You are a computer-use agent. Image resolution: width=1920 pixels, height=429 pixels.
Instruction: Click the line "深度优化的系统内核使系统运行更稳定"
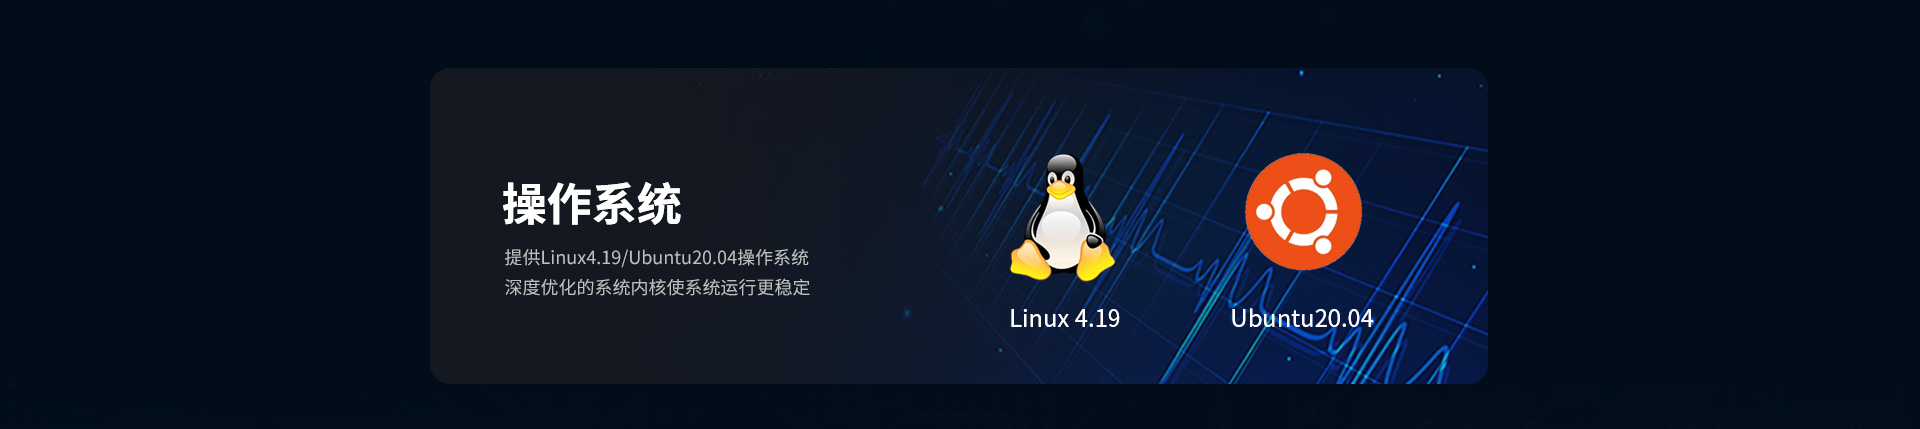tap(657, 288)
